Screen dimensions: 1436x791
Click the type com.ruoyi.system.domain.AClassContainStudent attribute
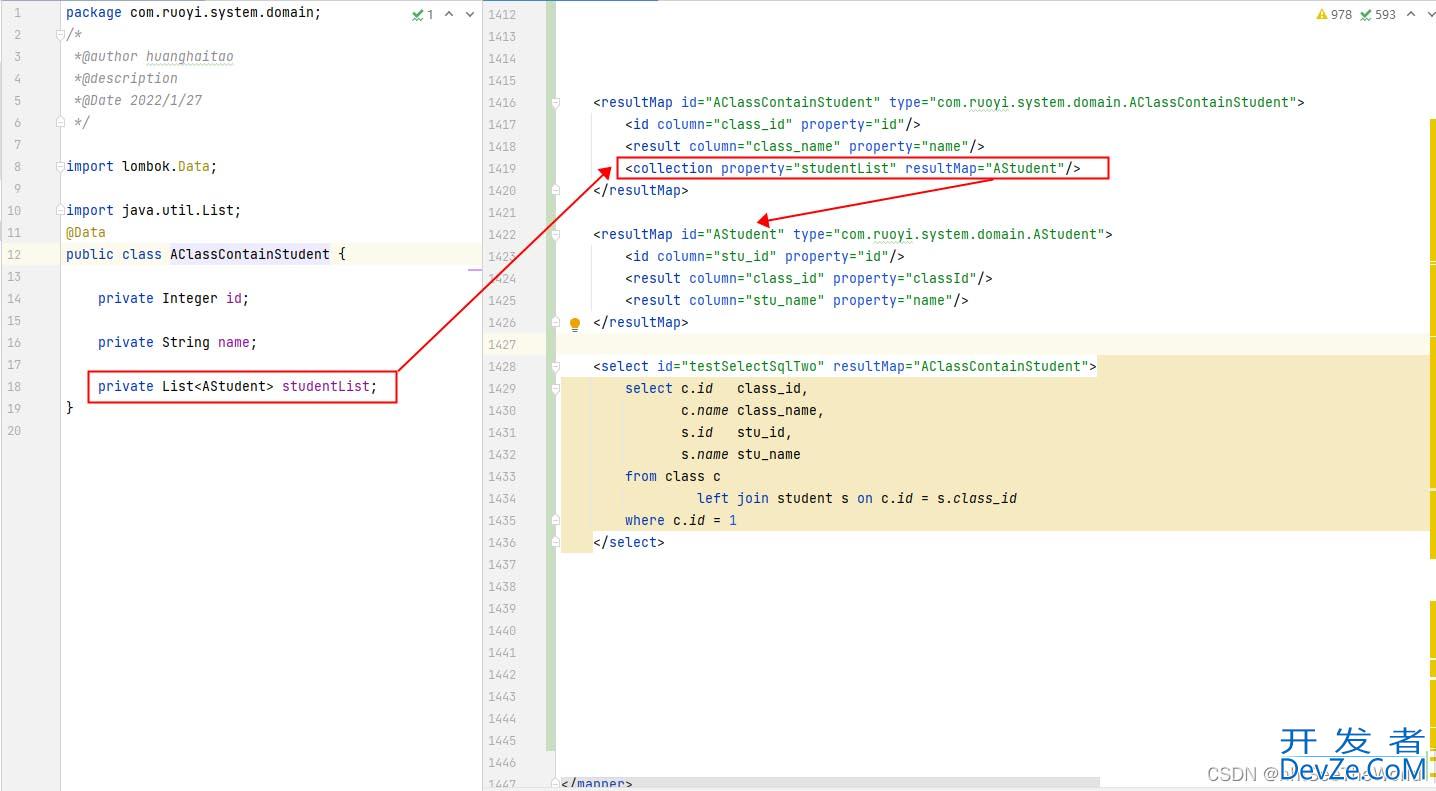[1092, 102]
